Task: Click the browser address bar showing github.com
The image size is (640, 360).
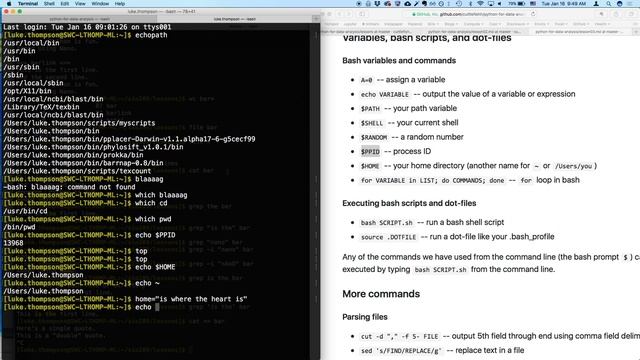Action: pos(469,14)
